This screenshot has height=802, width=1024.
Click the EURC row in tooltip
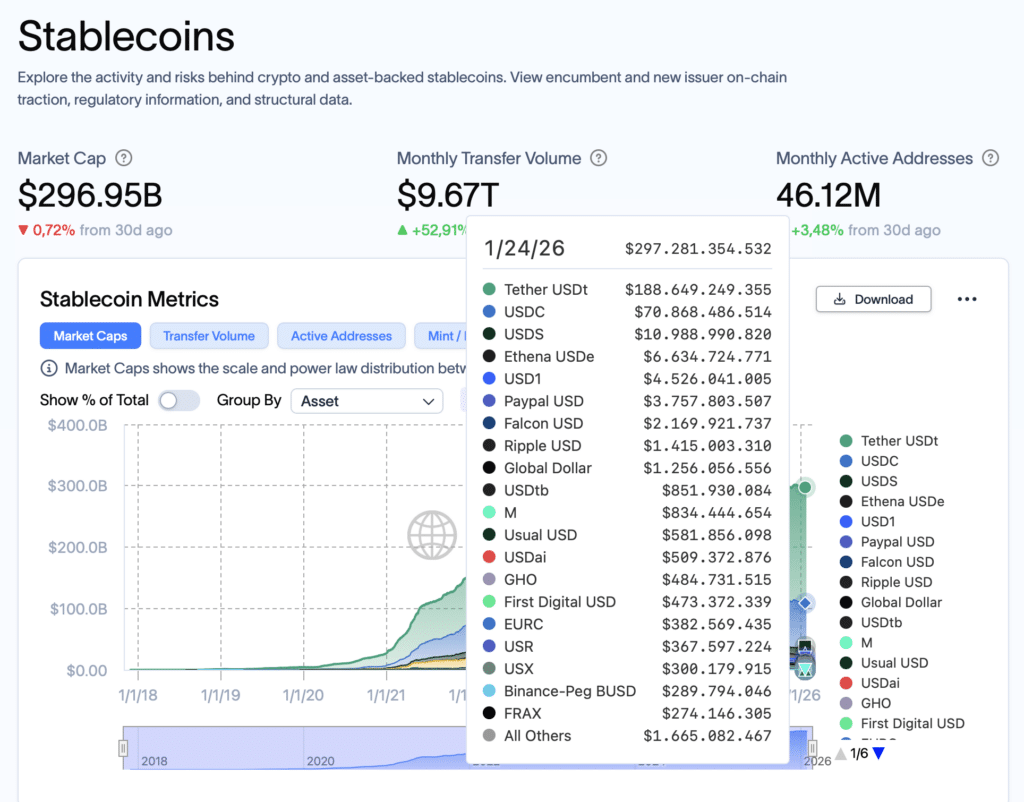627,624
